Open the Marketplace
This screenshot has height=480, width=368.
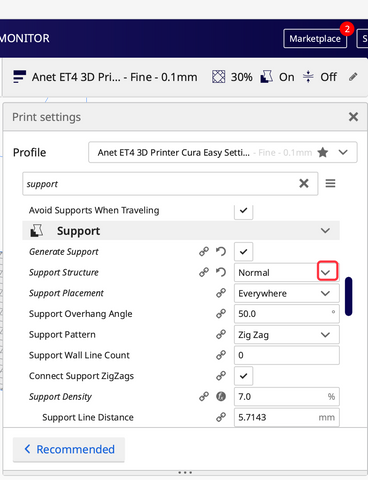click(315, 39)
